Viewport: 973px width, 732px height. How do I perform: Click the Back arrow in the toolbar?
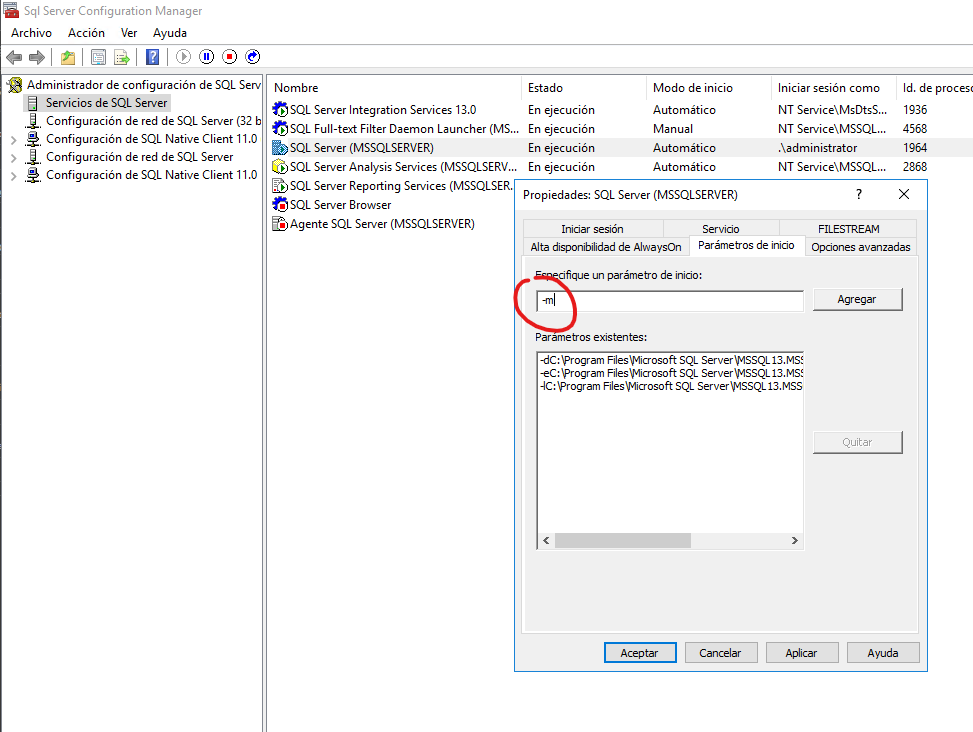[x=14, y=58]
